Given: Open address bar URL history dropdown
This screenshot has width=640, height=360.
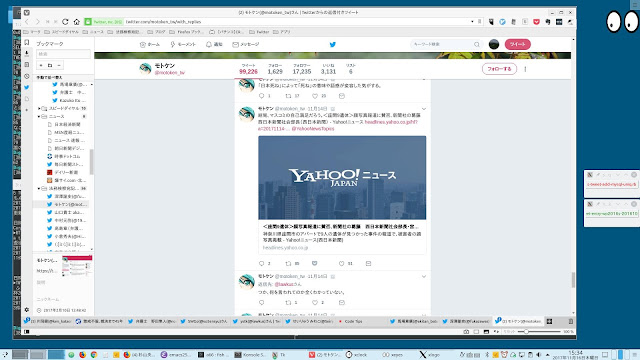Looking at the screenshot, I should pos(472,22).
